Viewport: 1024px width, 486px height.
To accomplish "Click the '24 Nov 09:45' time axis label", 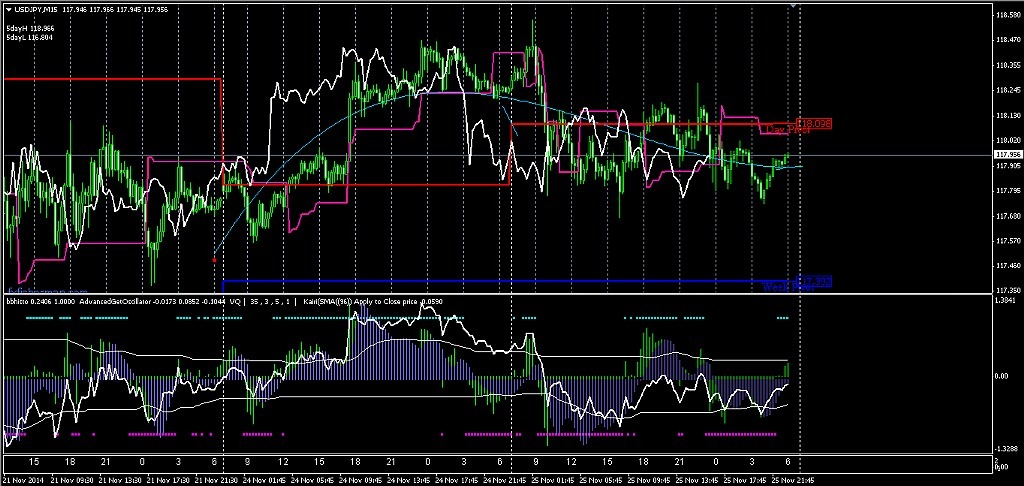I will pos(359,480).
